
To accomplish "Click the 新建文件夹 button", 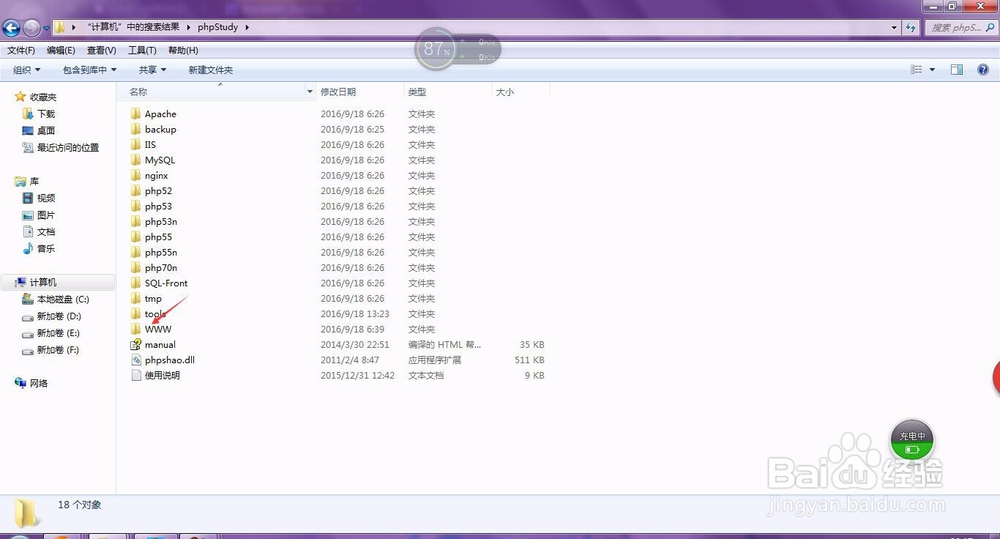I will click(x=210, y=70).
